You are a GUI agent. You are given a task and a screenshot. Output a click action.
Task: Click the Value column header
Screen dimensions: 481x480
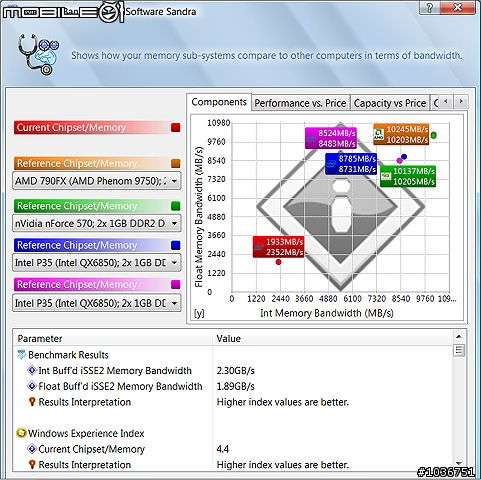333,339
